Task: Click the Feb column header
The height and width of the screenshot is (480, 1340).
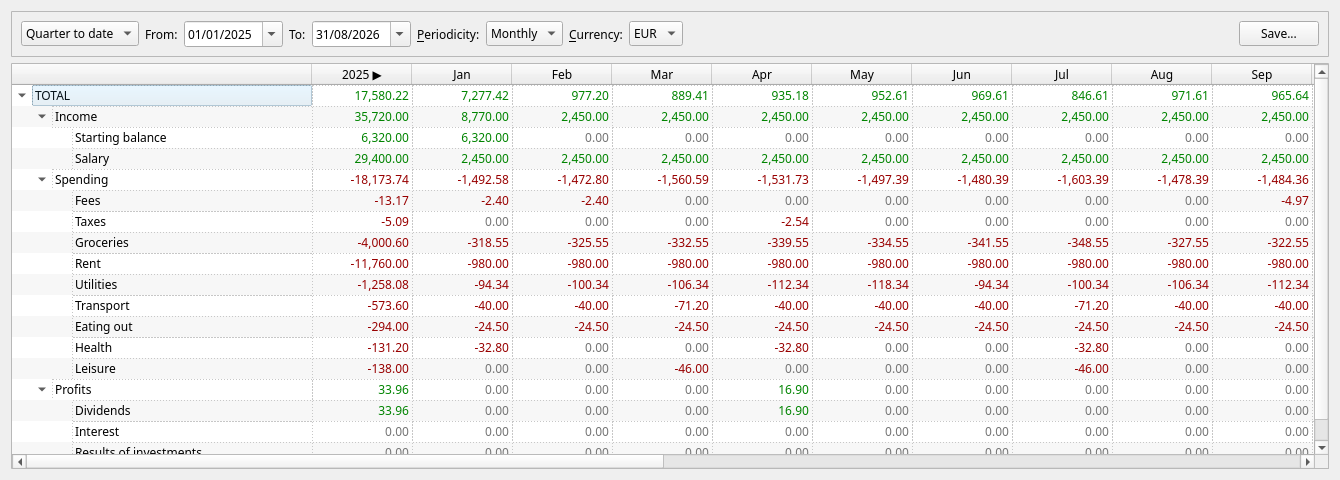Action: click(561, 74)
